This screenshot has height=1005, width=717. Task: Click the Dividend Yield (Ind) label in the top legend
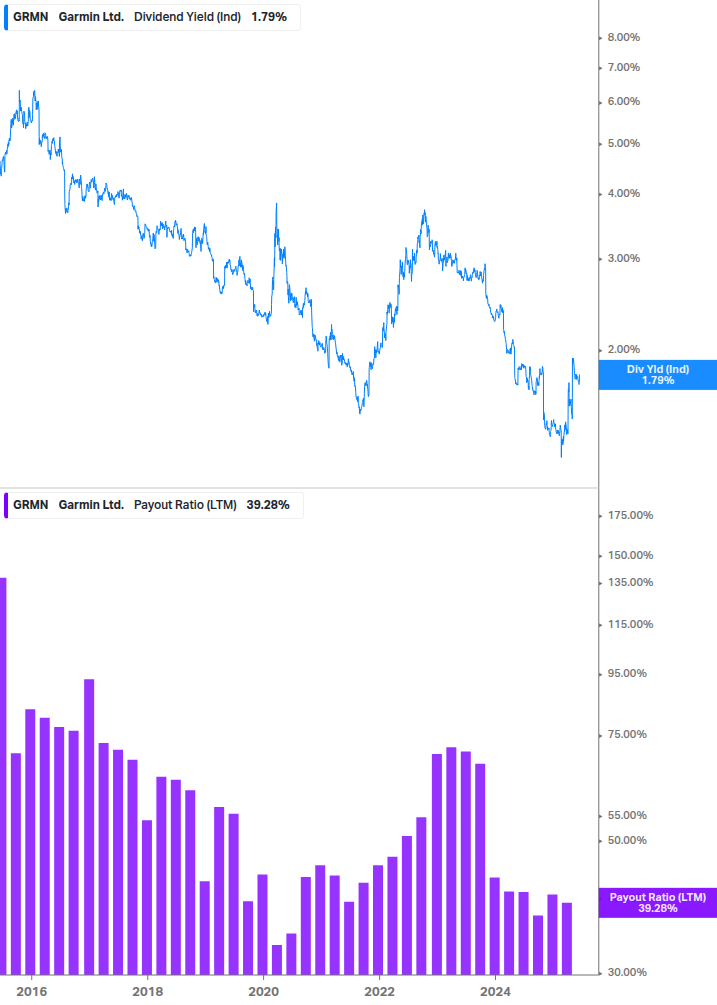pyautogui.click(x=187, y=17)
